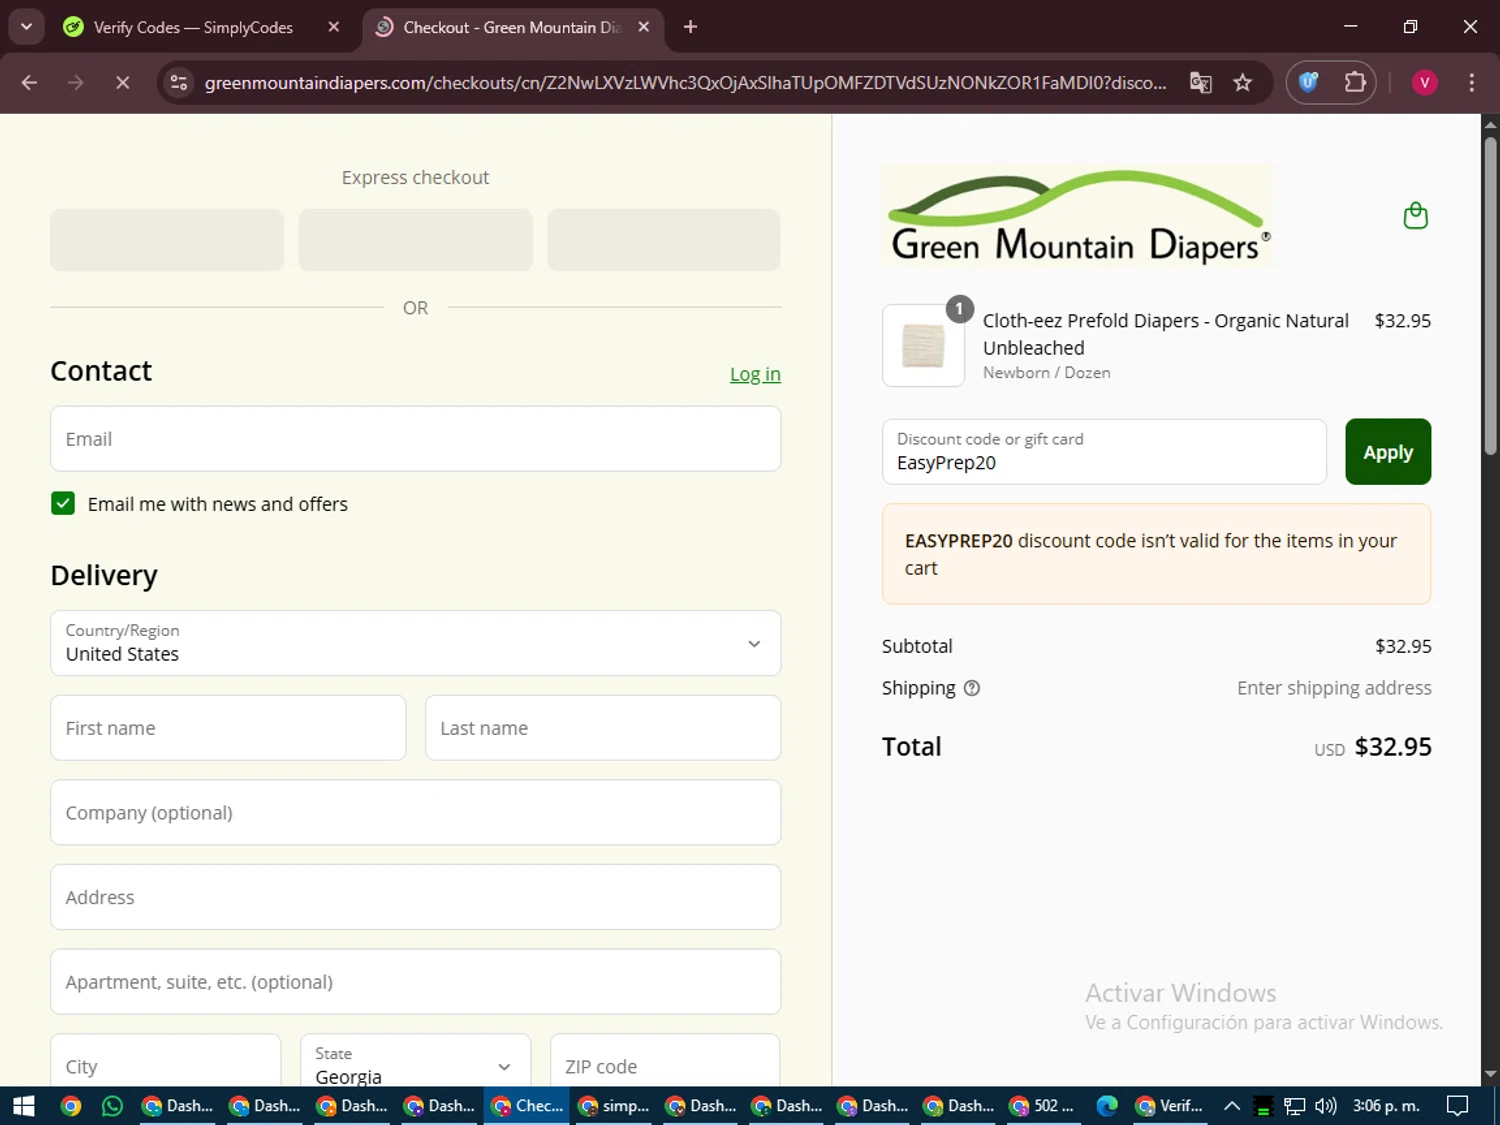Focus the Email input field
Screen dimensions: 1500x1125
pyautogui.click(x=415, y=439)
